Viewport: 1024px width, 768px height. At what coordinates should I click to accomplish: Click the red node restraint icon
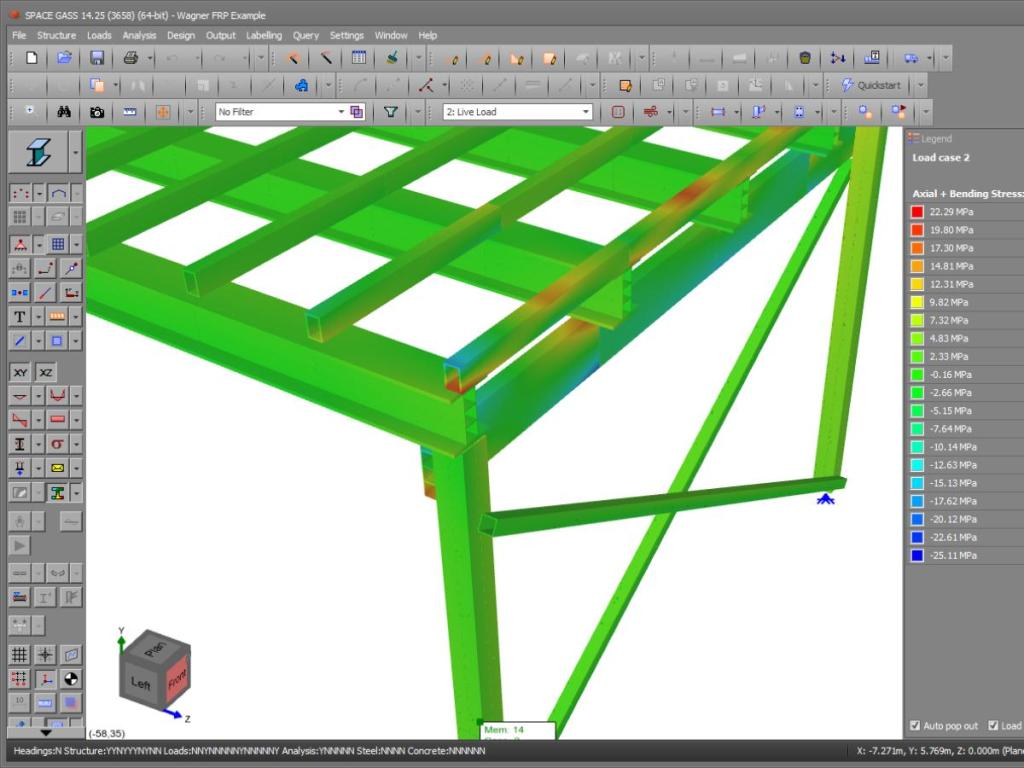point(20,245)
